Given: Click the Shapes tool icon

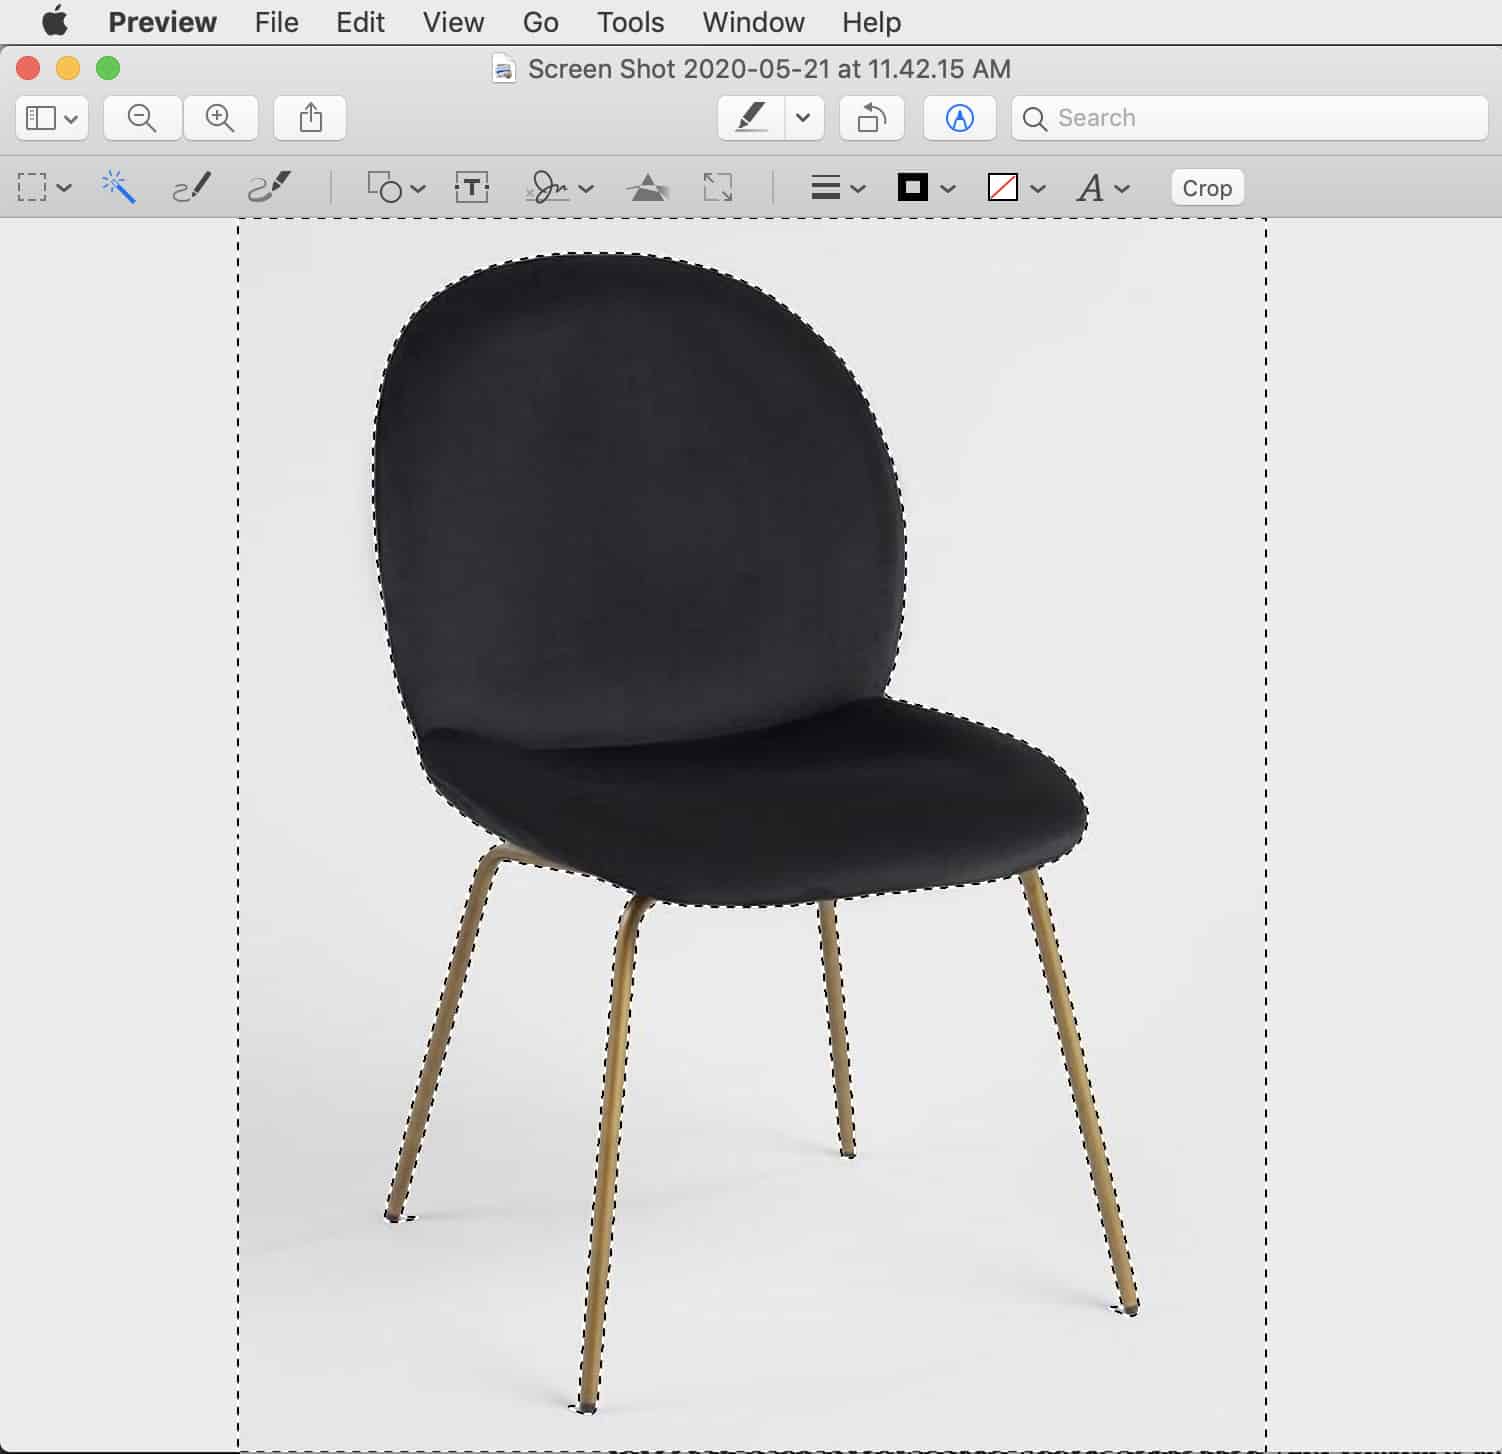Looking at the screenshot, I should point(385,187).
